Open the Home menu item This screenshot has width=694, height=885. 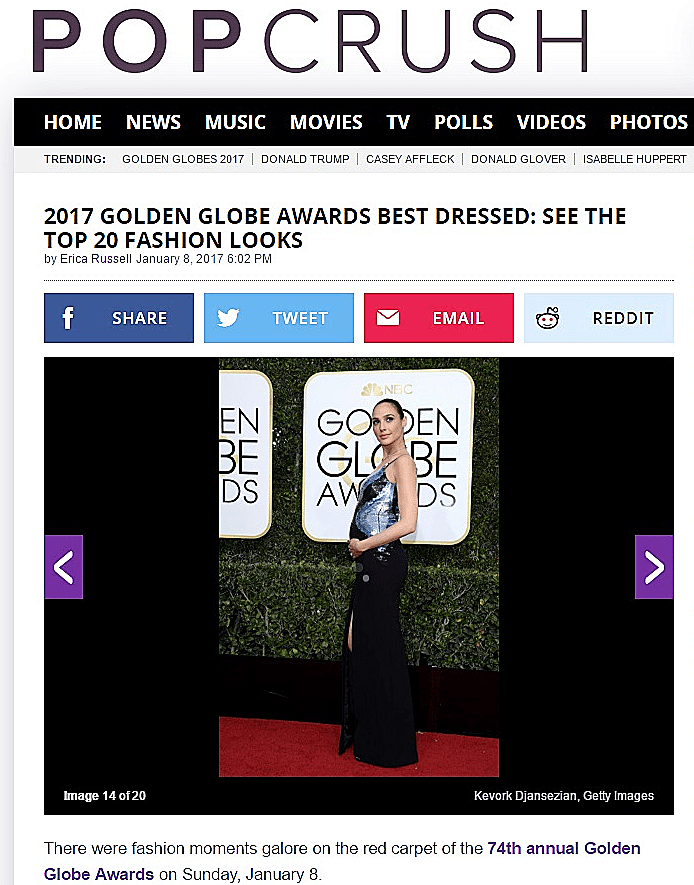pos(73,122)
